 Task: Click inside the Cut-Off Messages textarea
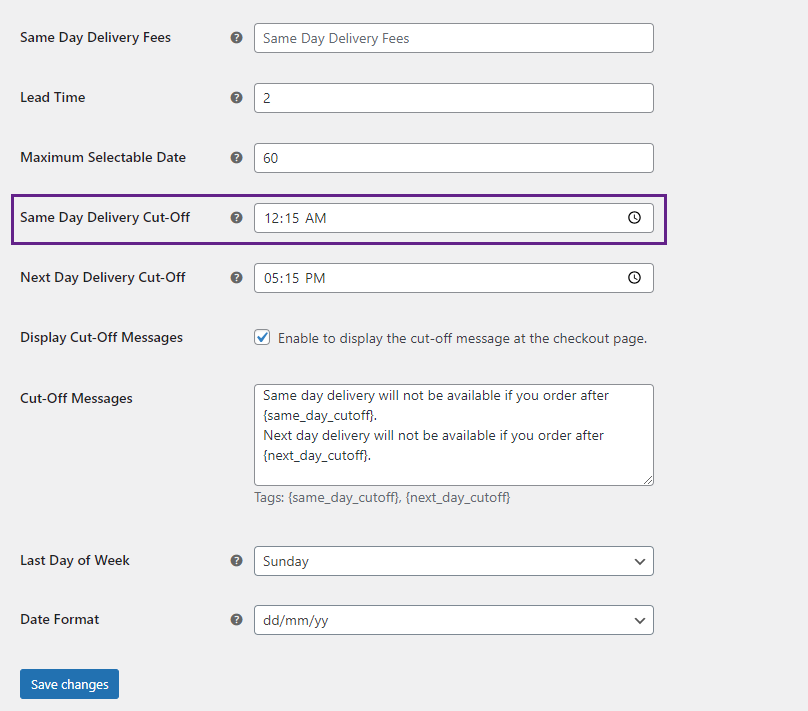[x=453, y=435]
